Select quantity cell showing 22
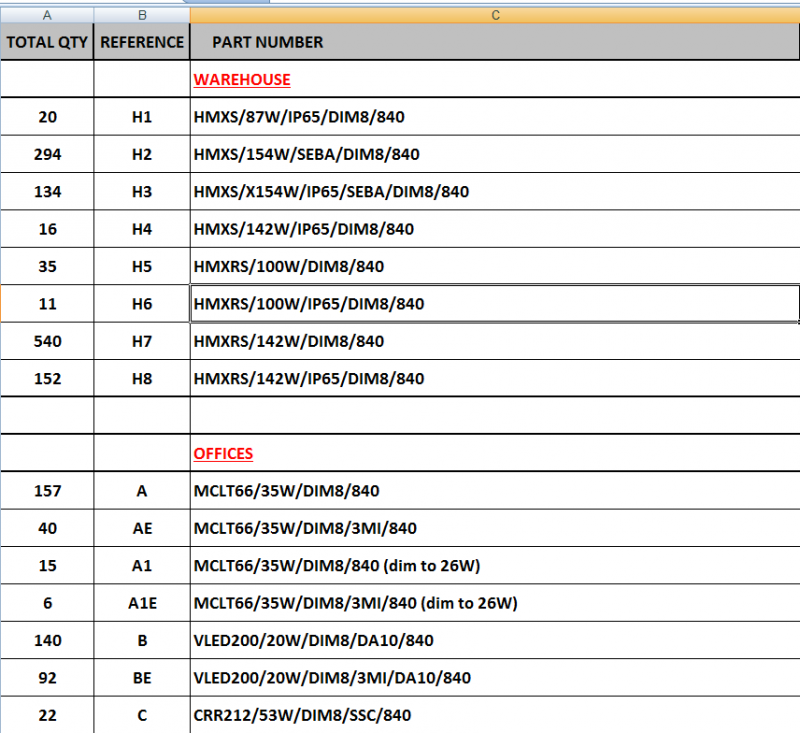The height and width of the screenshot is (733, 800). point(47,715)
